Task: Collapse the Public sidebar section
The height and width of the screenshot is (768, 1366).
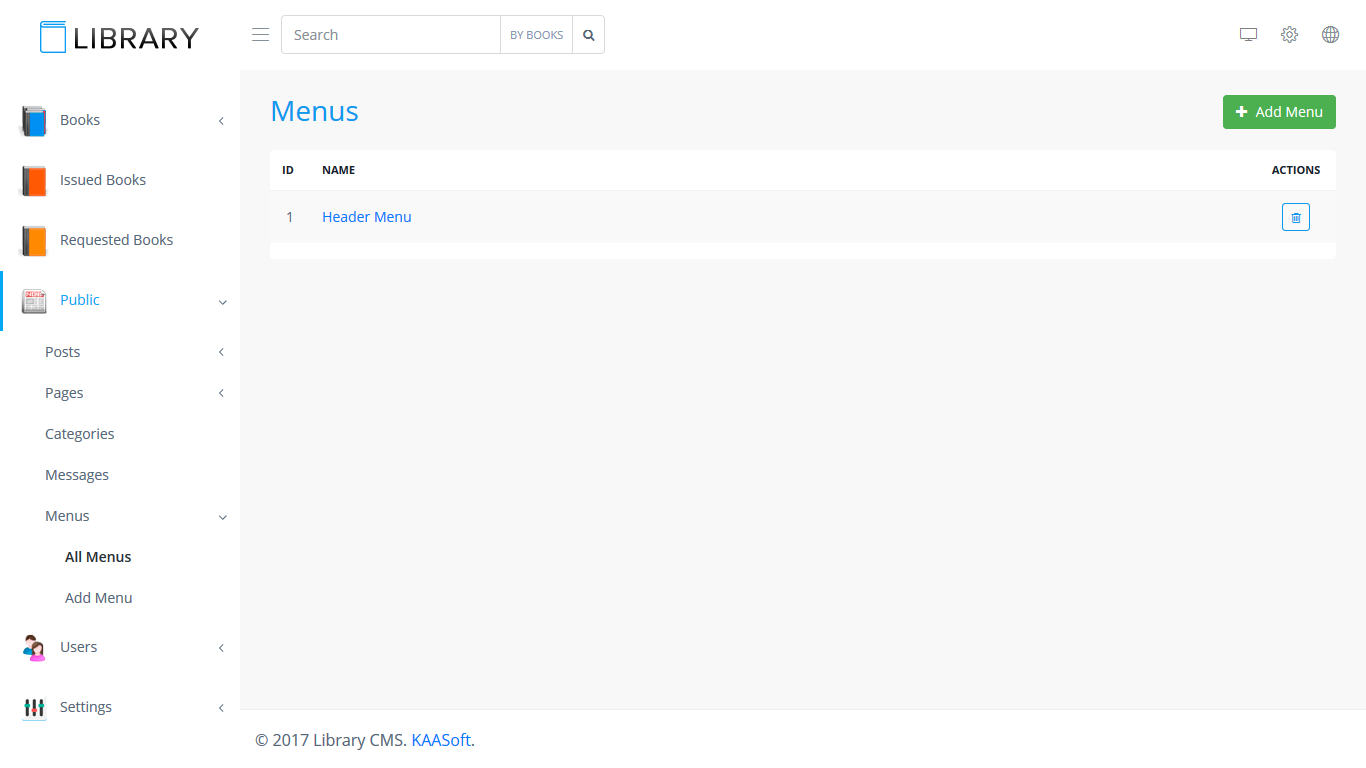Action: (80, 300)
